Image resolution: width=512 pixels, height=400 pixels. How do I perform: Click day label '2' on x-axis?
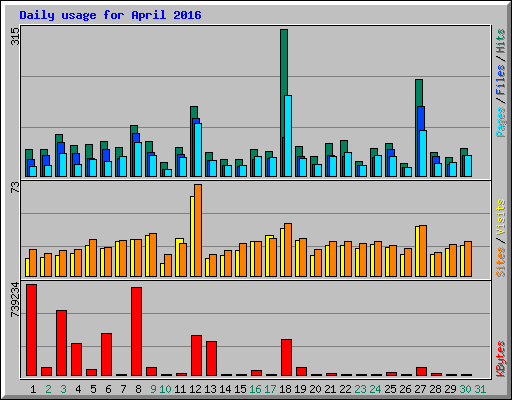click(48, 389)
